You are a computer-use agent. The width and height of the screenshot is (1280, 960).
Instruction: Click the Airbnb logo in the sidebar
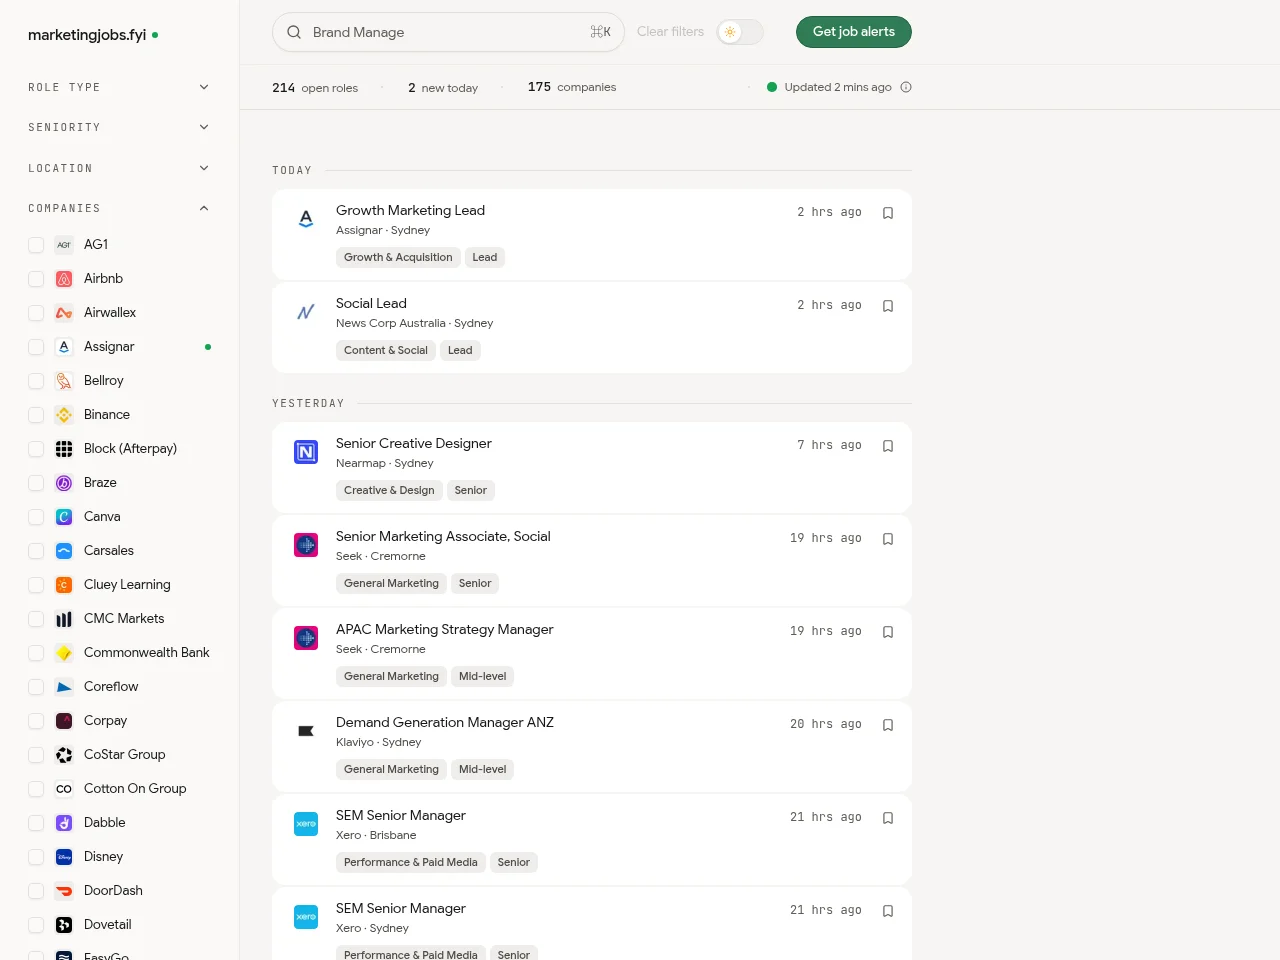[x=64, y=279]
